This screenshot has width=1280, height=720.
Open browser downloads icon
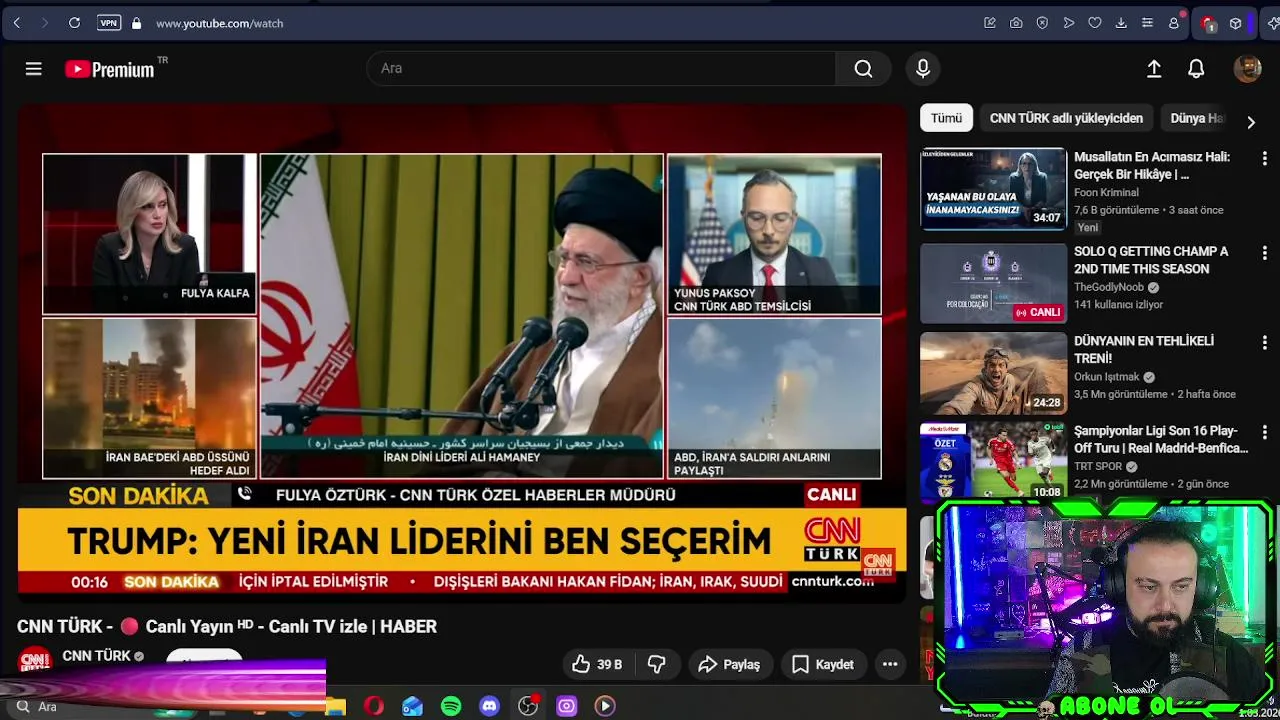point(1121,23)
